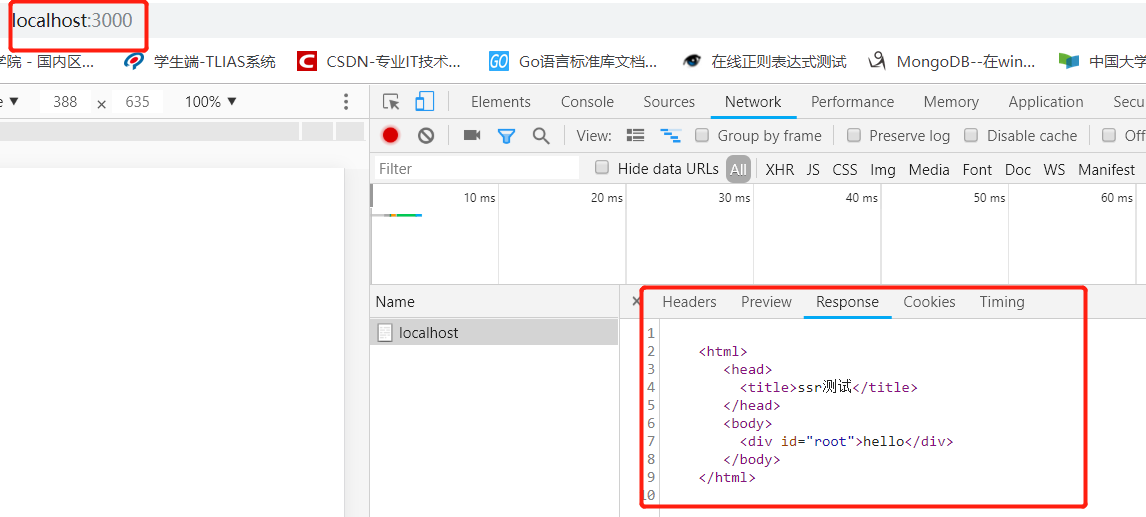Click the device height field 635
Viewport: 1146px width, 517px height.
[137, 102]
